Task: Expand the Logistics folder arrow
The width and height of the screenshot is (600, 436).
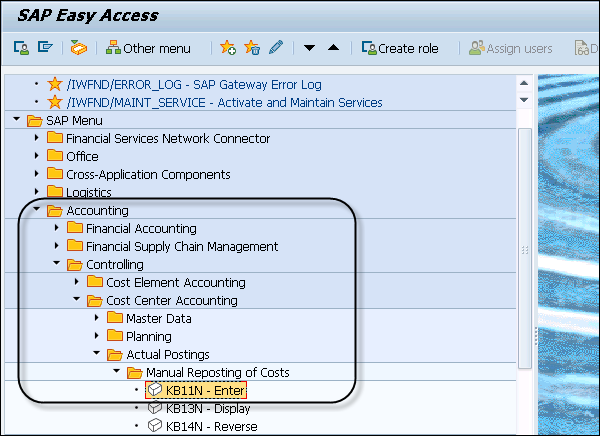Action: (x=37, y=192)
